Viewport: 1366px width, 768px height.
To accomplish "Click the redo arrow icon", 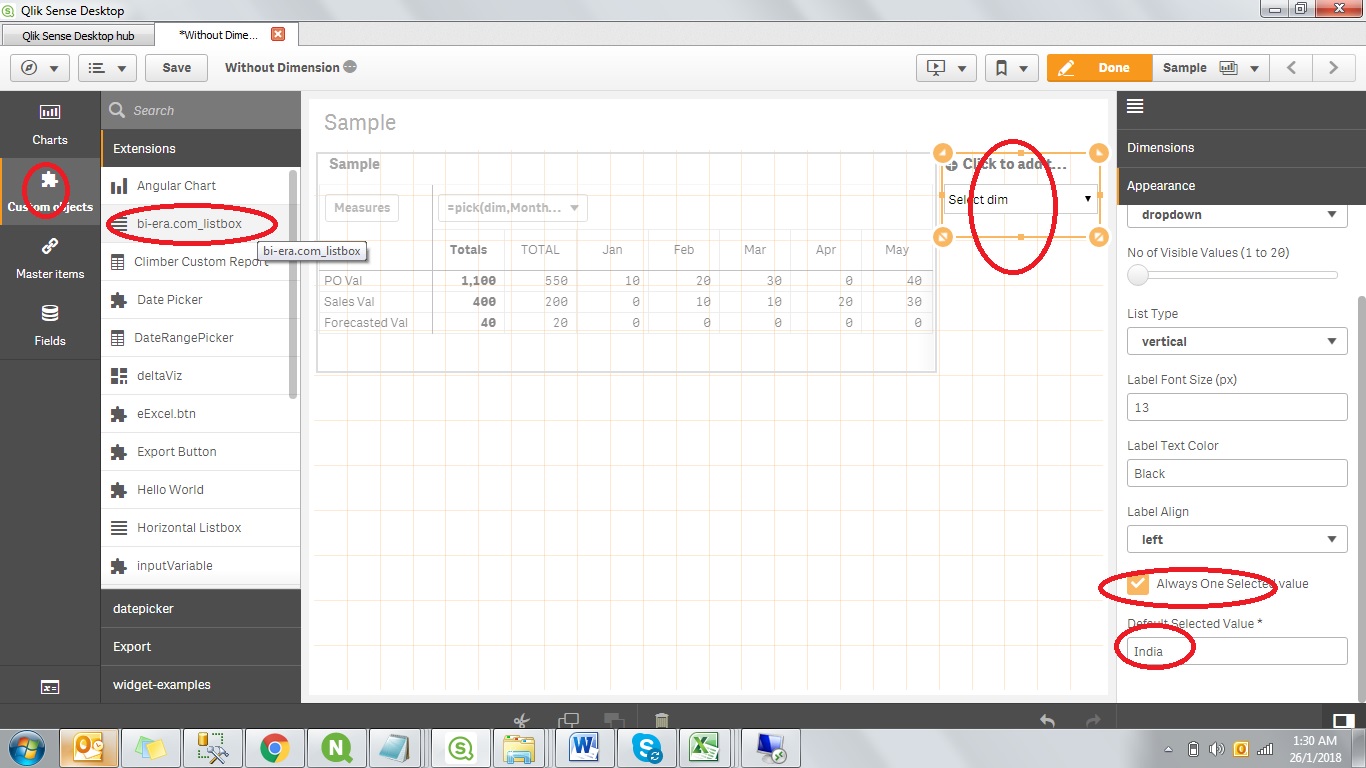I will coord(1093,720).
